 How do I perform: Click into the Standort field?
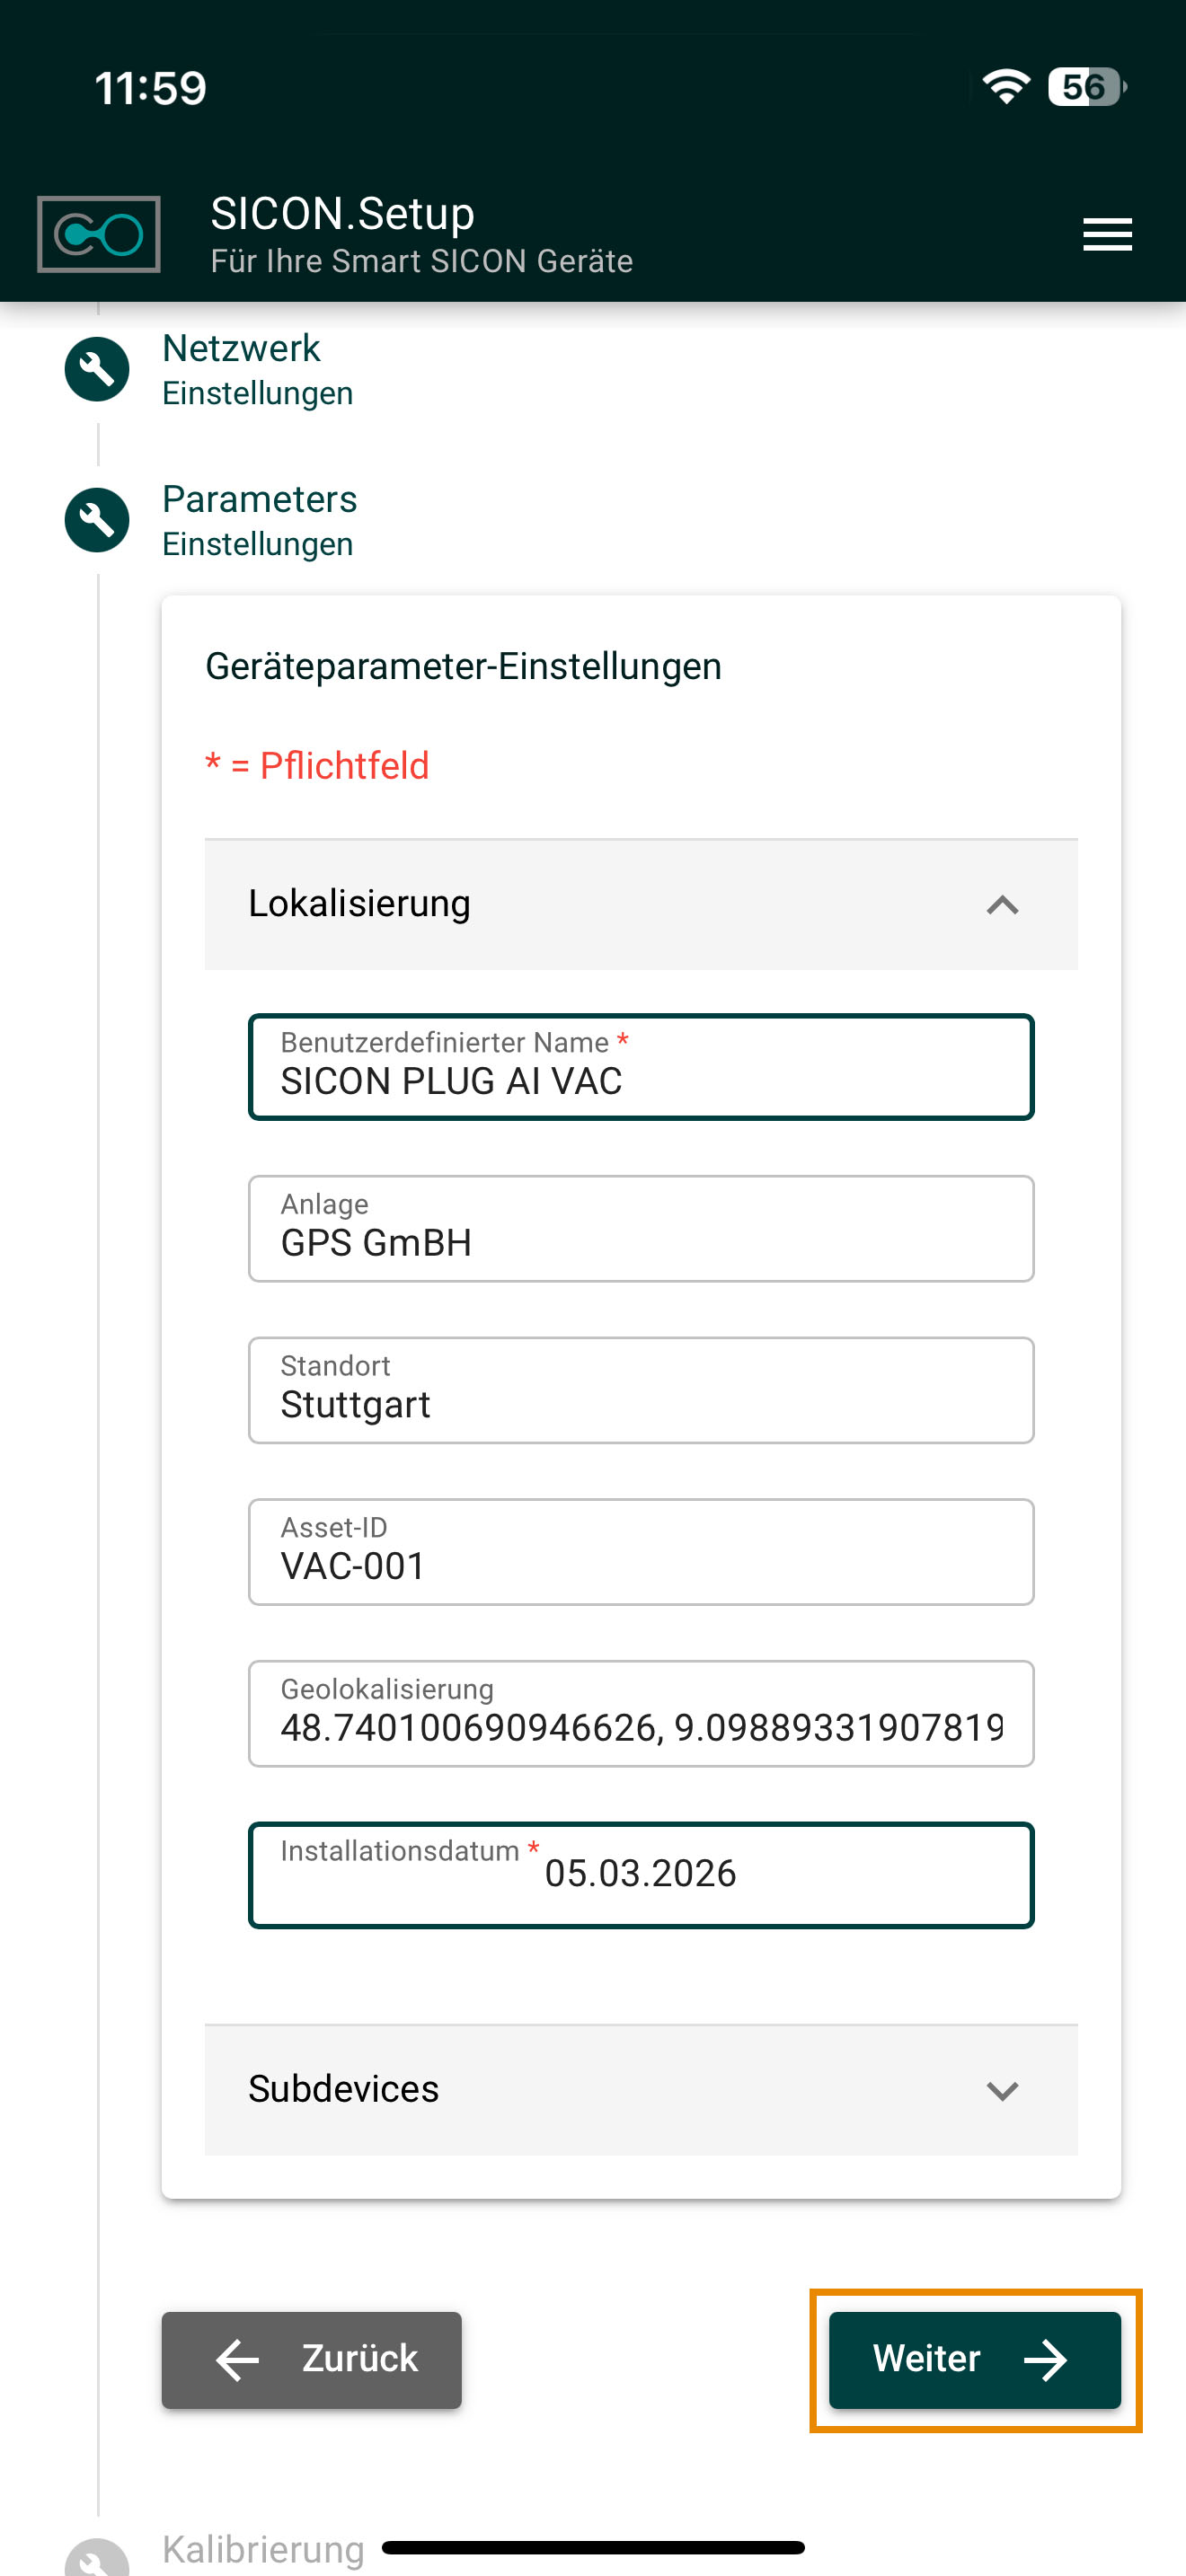pos(640,1391)
